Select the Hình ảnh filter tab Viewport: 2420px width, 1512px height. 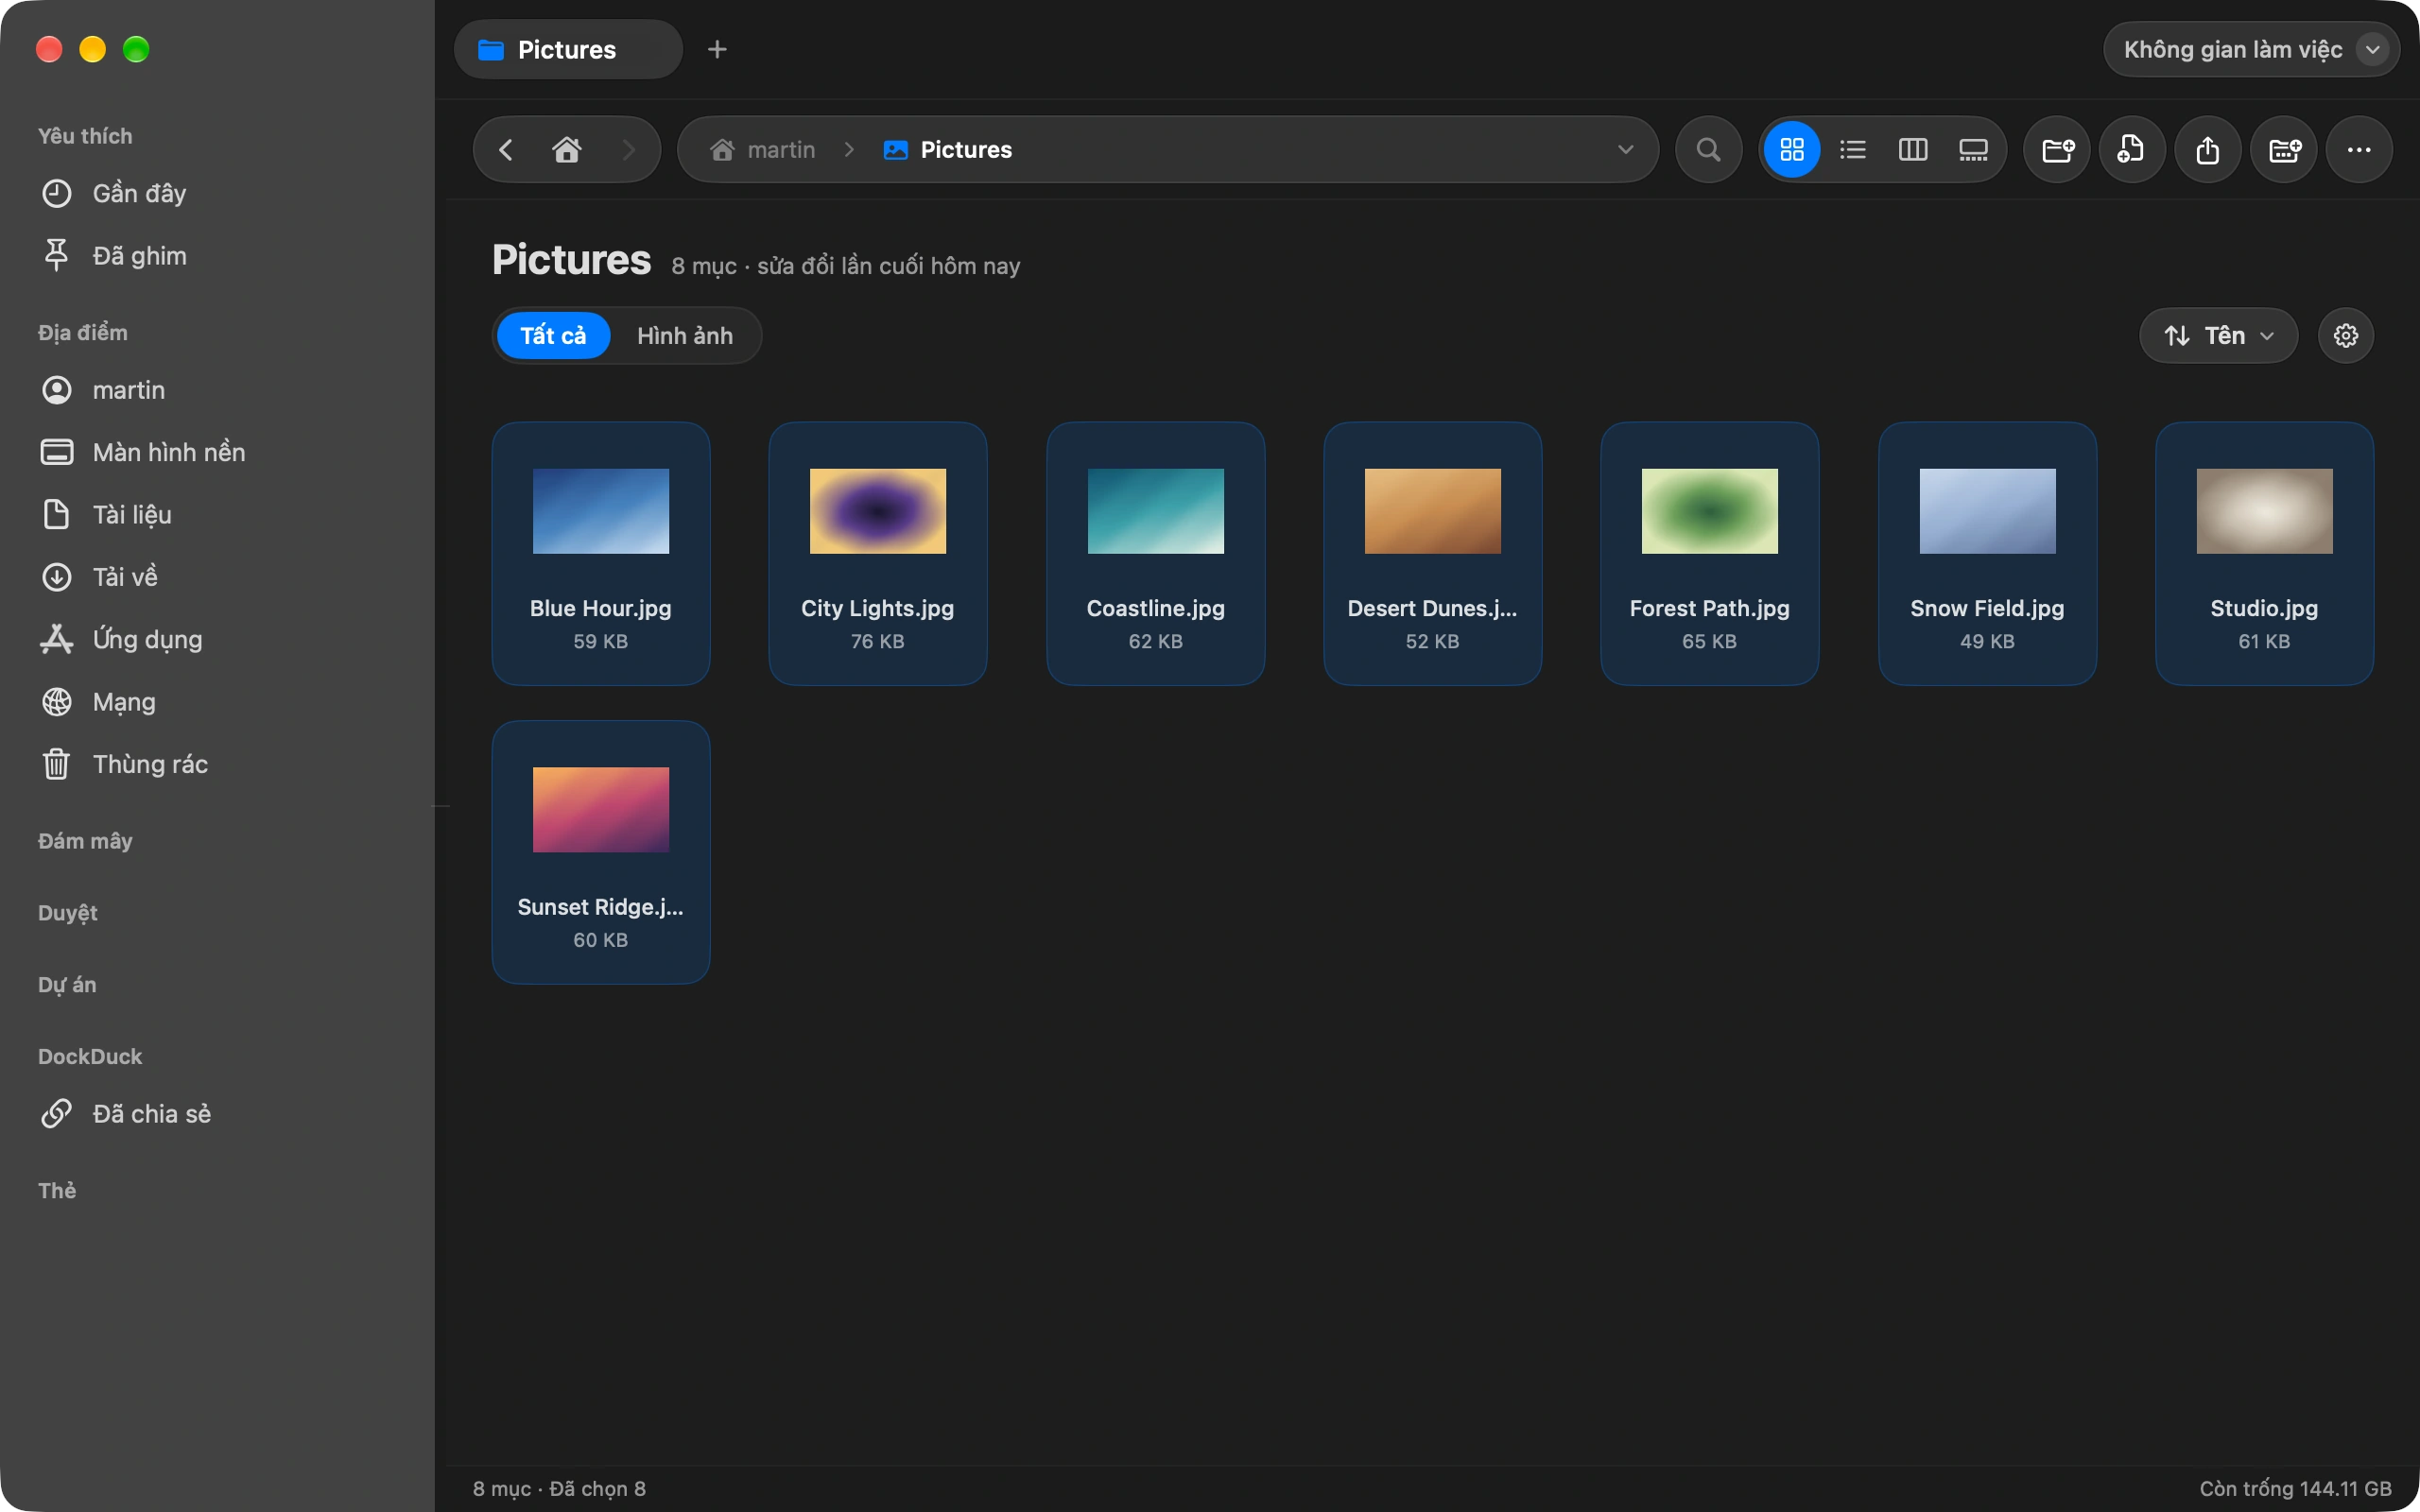pos(685,335)
